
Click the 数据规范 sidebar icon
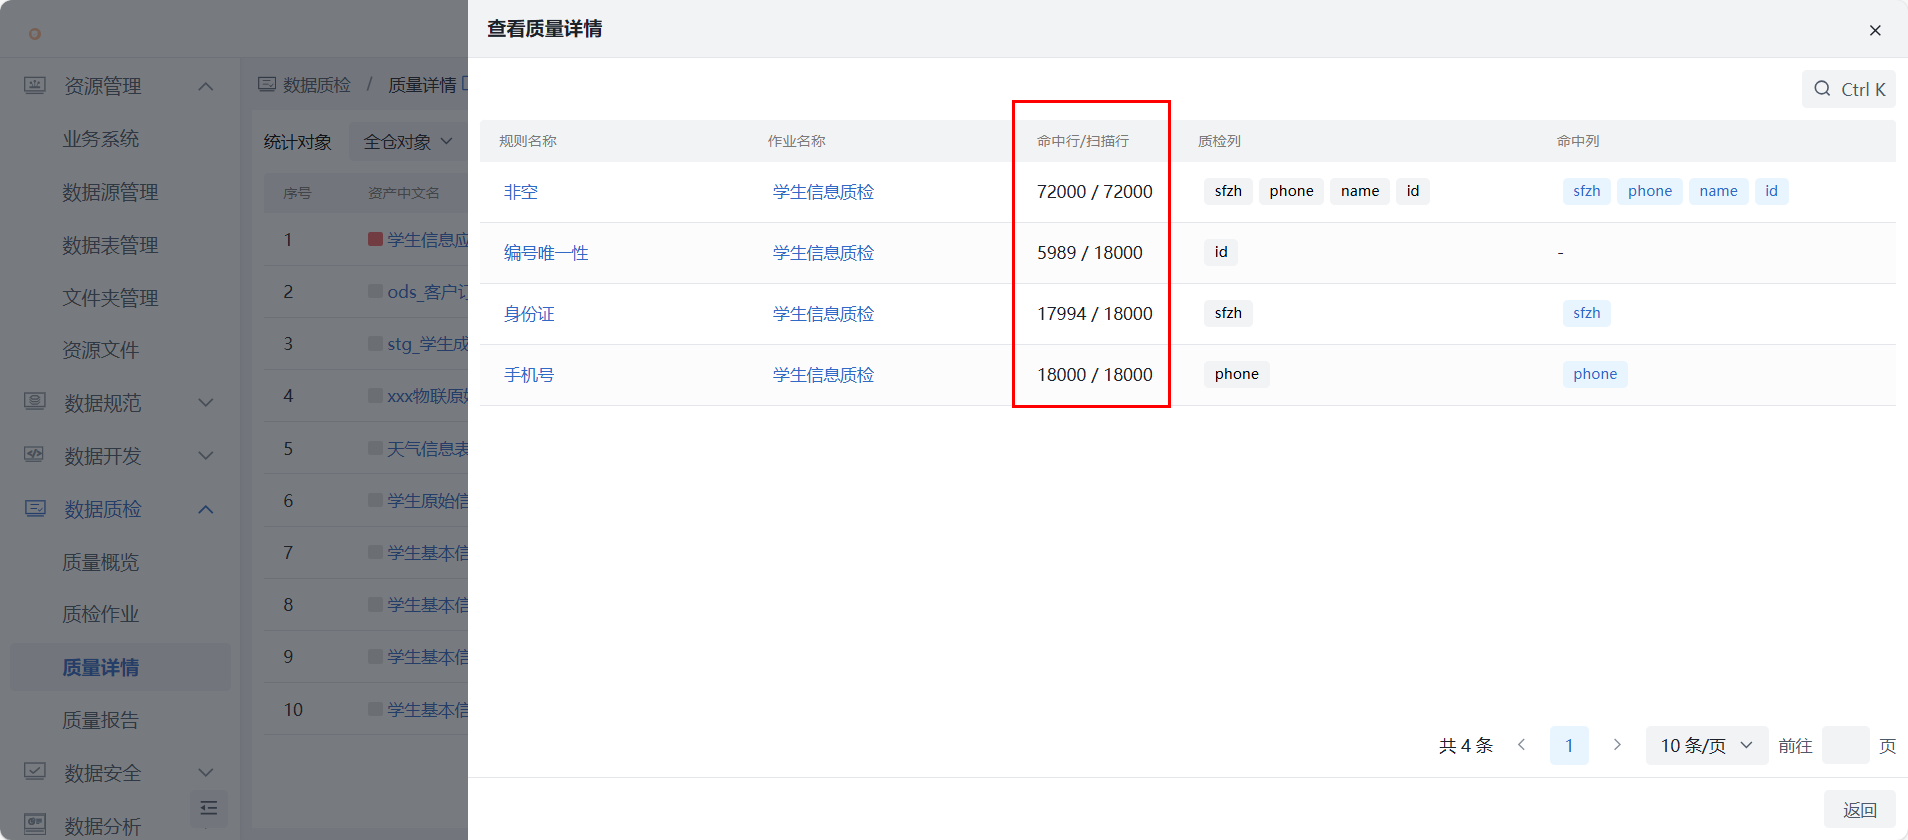pyautogui.click(x=35, y=402)
